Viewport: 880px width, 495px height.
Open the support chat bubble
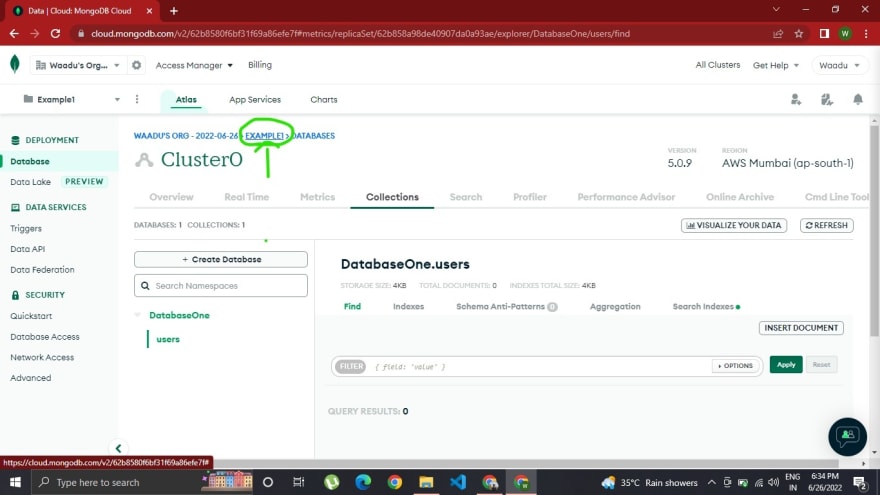[847, 436]
